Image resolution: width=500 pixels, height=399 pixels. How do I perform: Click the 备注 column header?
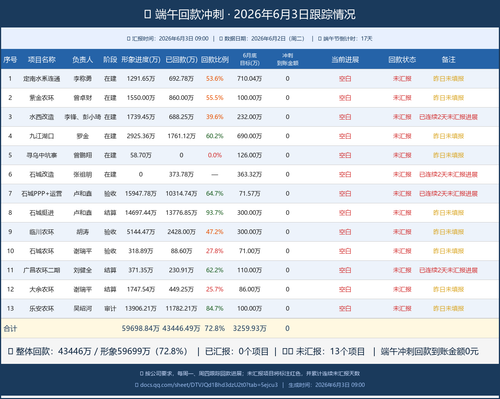click(x=448, y=60)
